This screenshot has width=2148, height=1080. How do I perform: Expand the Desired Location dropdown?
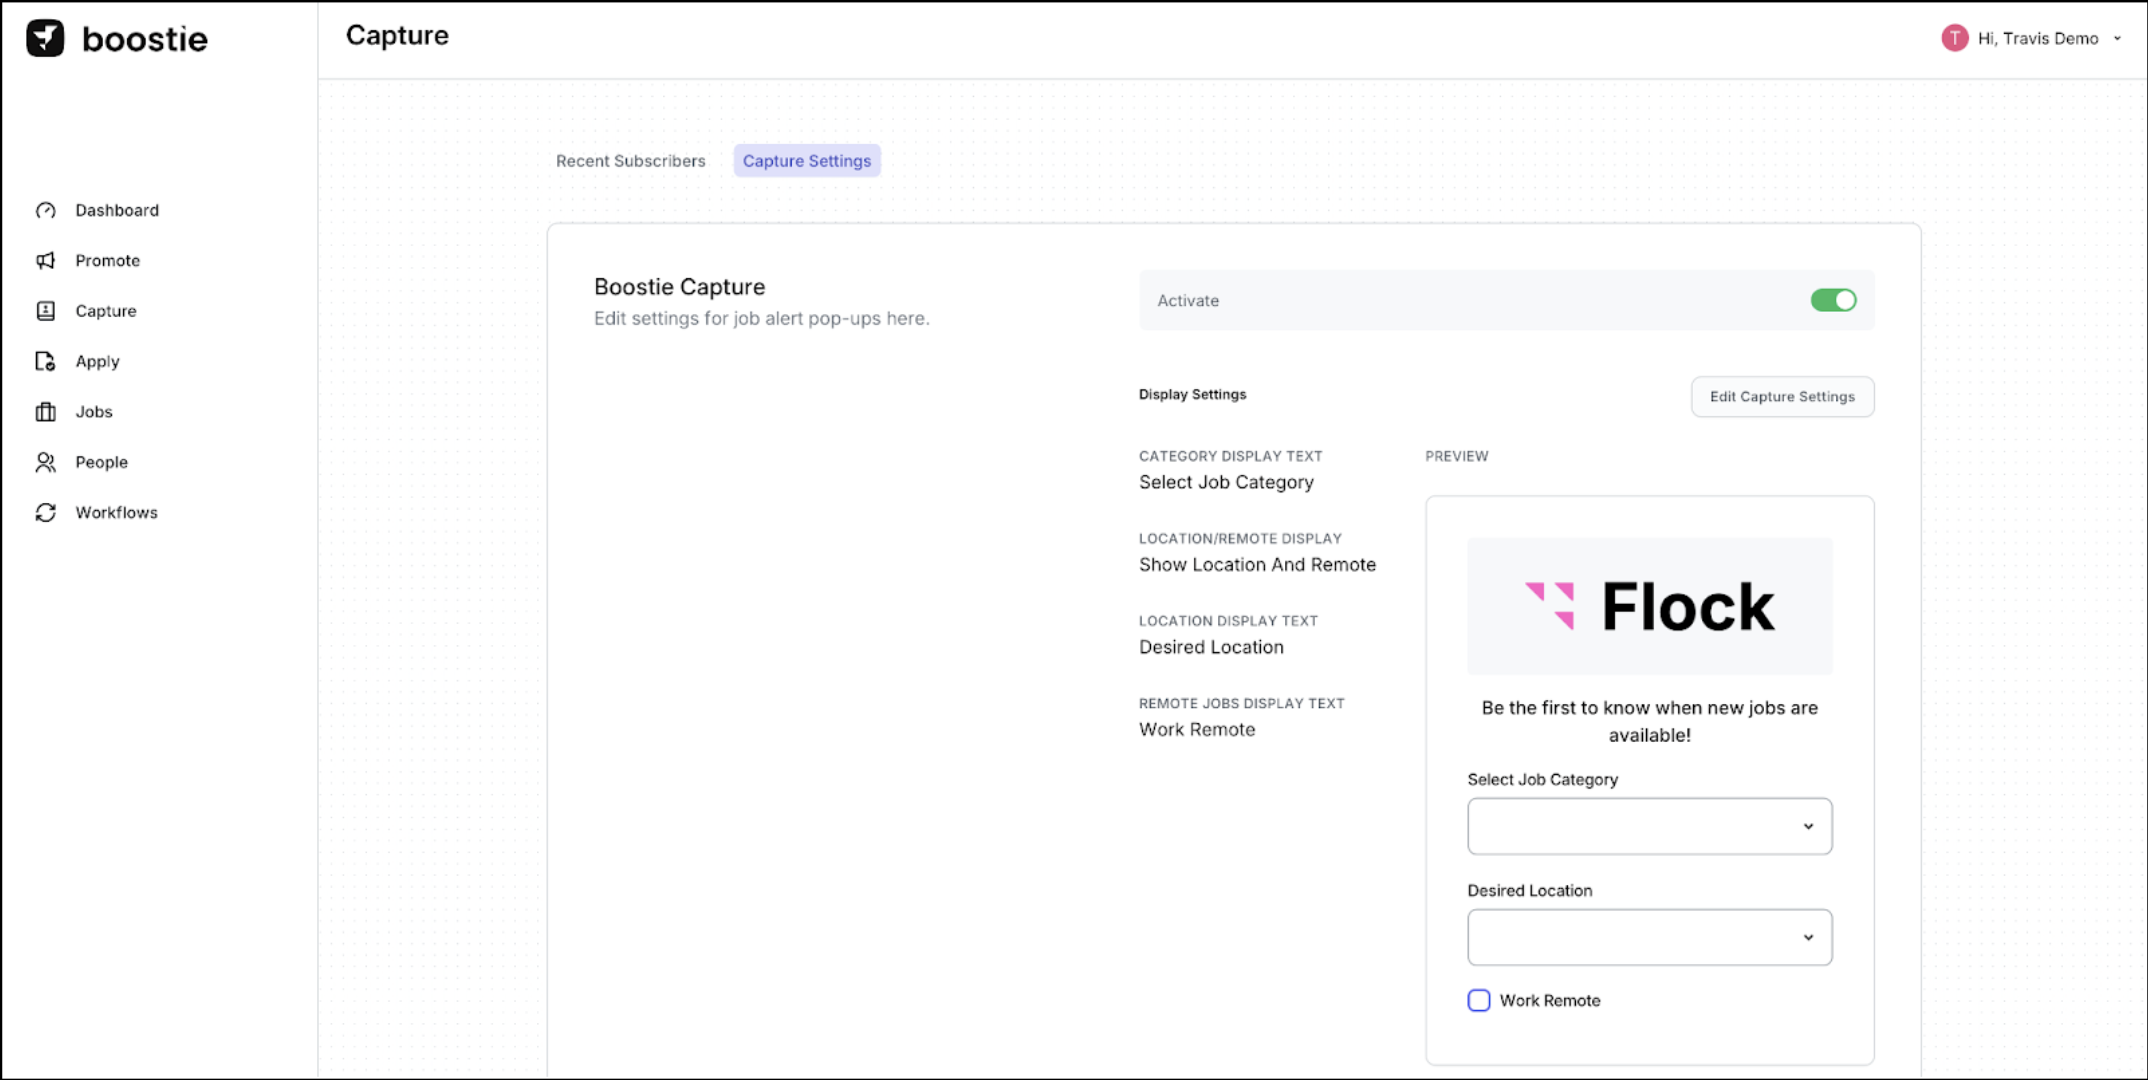(x=1649, y=937)
